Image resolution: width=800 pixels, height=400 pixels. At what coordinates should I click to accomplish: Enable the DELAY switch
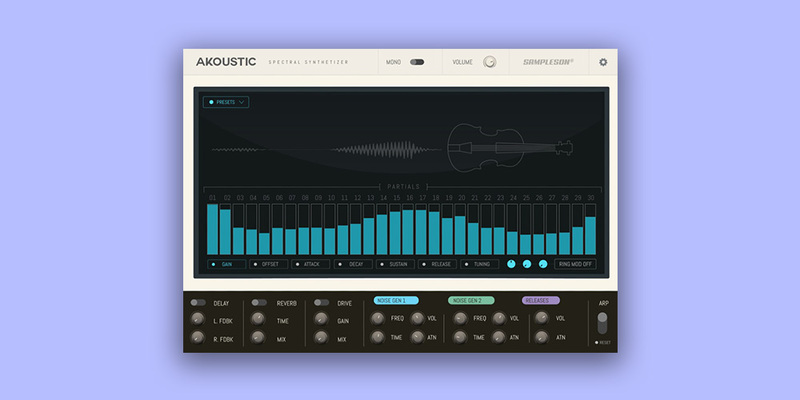pos(198,303)
